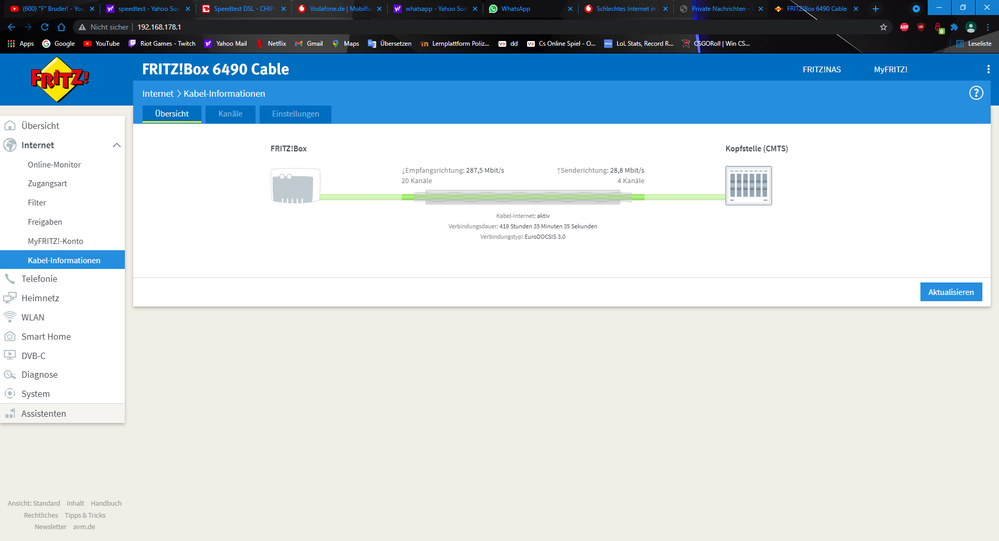Open MyFRITZ! link in header
This screenshot has height=541, width=999.
(891, 69)
